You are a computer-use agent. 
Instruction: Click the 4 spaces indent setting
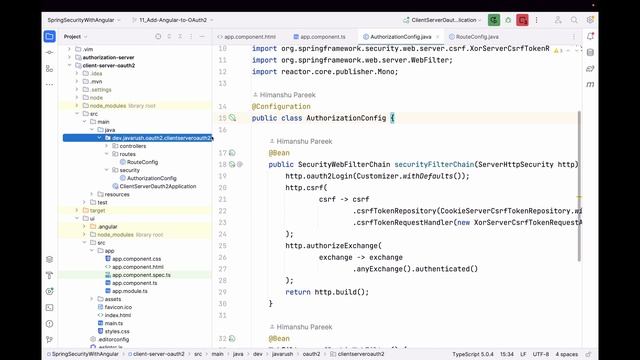tap(567, 354)
